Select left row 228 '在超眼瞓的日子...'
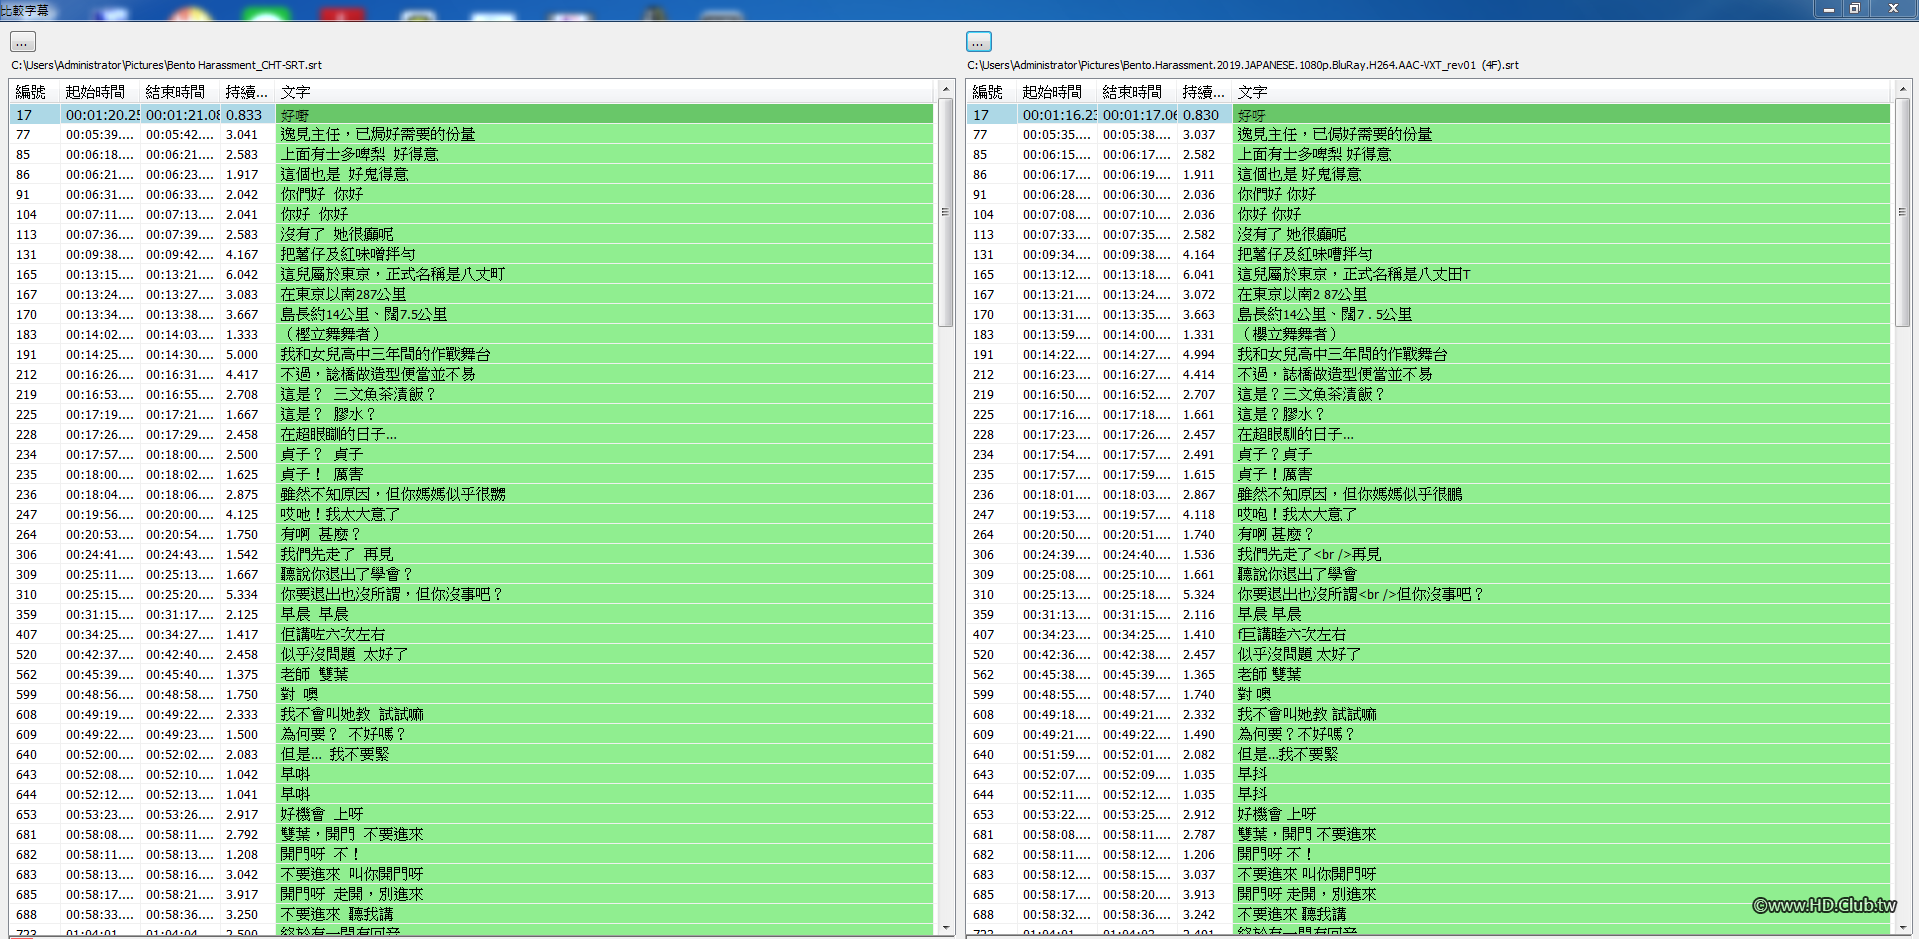Image resolution: width=1919 pixels, height=939 pixels. tap(471, 434)
